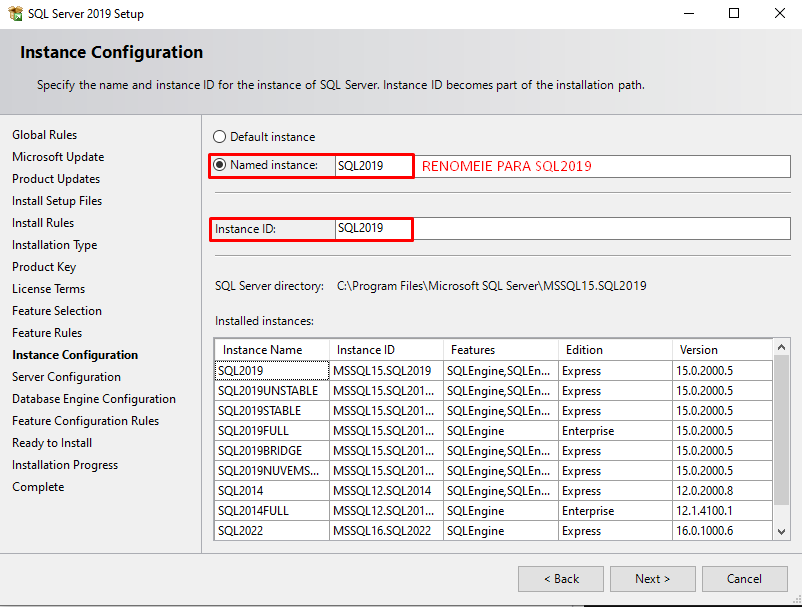Click Enterprise edition cell of SQL2014FULL
Screen dimensions: 802x607
pos(615,510)
